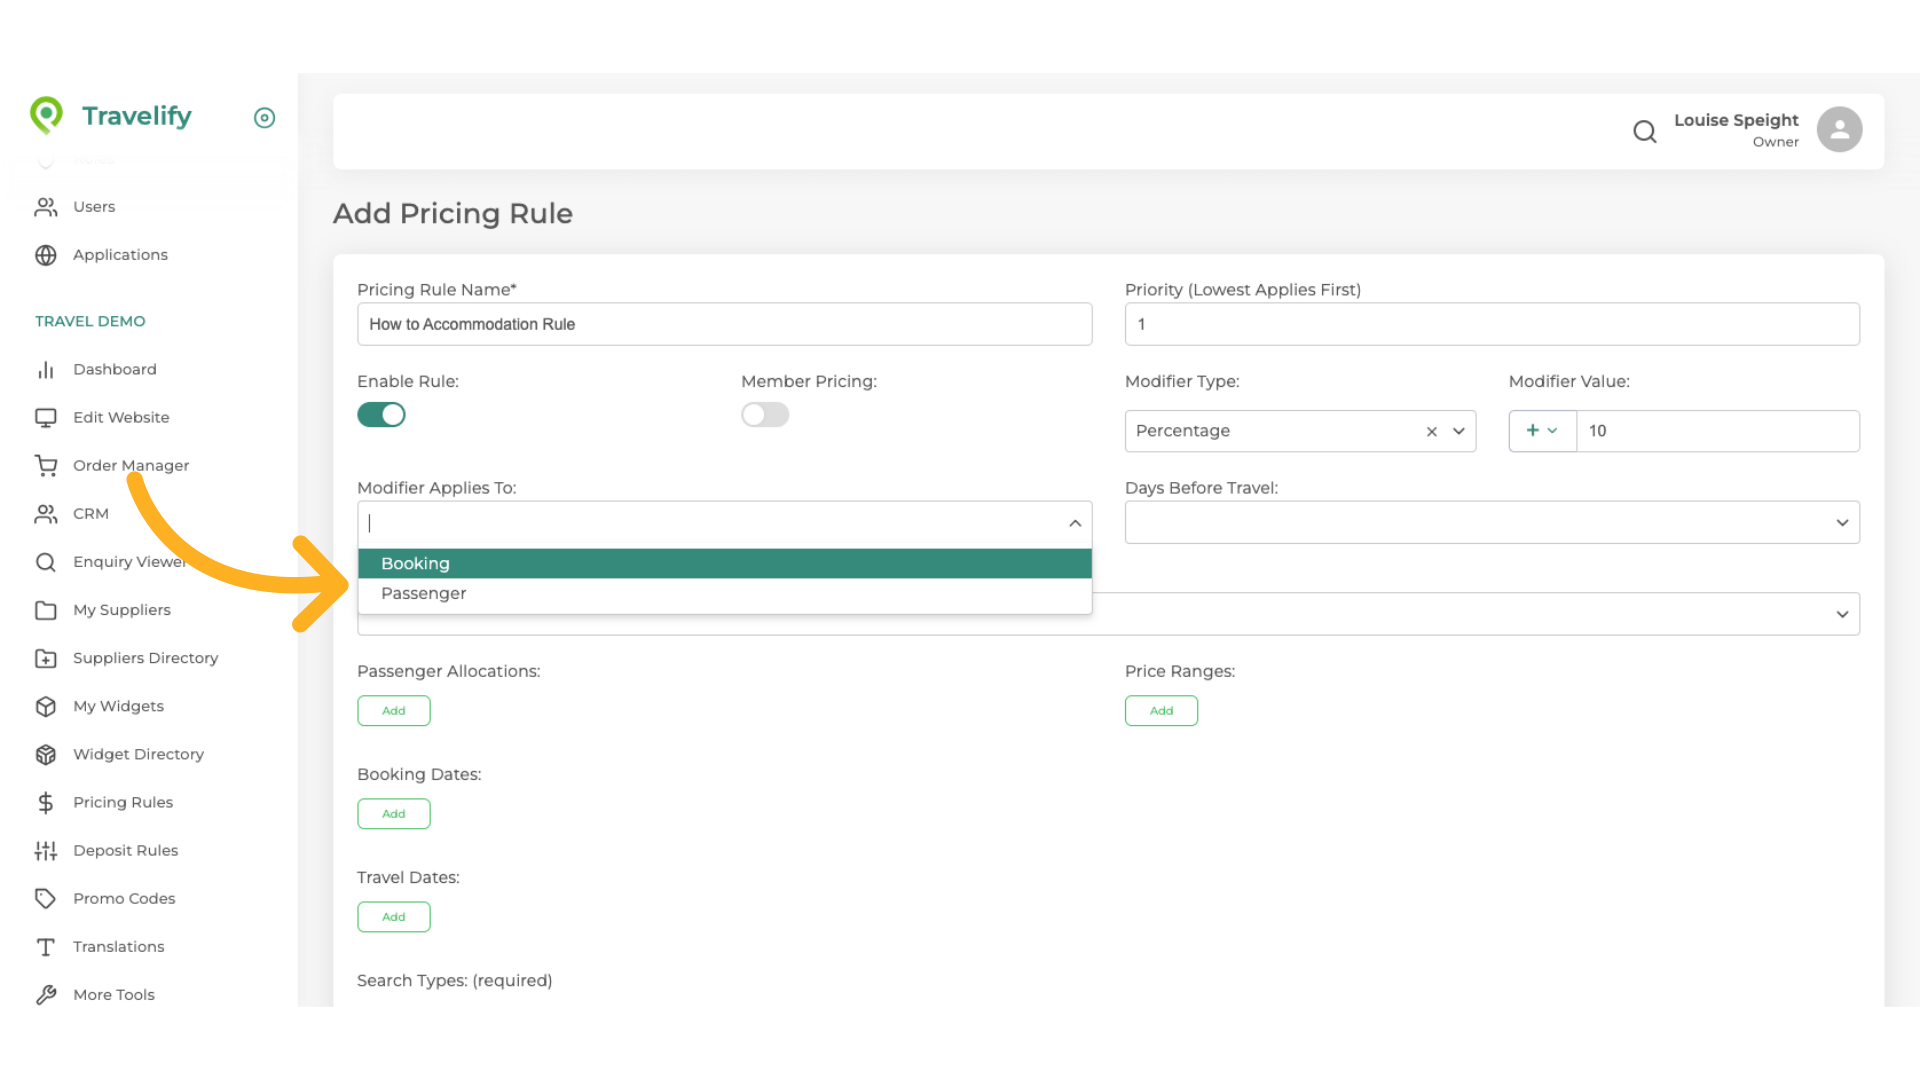Screen dimensions: 1920x1080
Task: Open Pricing Rules dollar icon in sidebar
Action: pyautogui.click(x=46, y=802)
